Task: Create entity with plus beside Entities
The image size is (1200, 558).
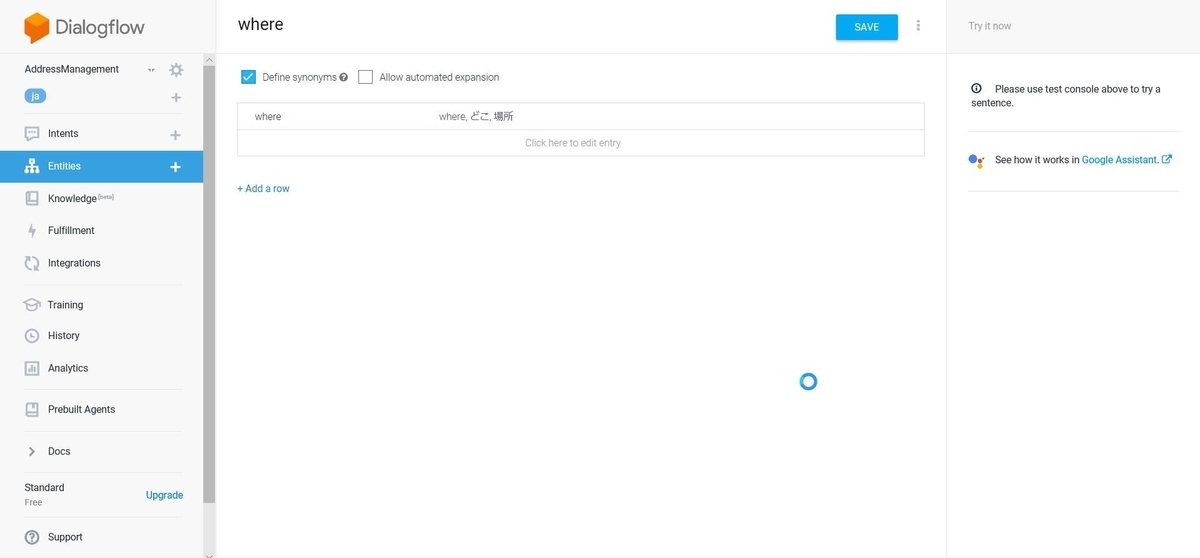Action: pos(175,167)
